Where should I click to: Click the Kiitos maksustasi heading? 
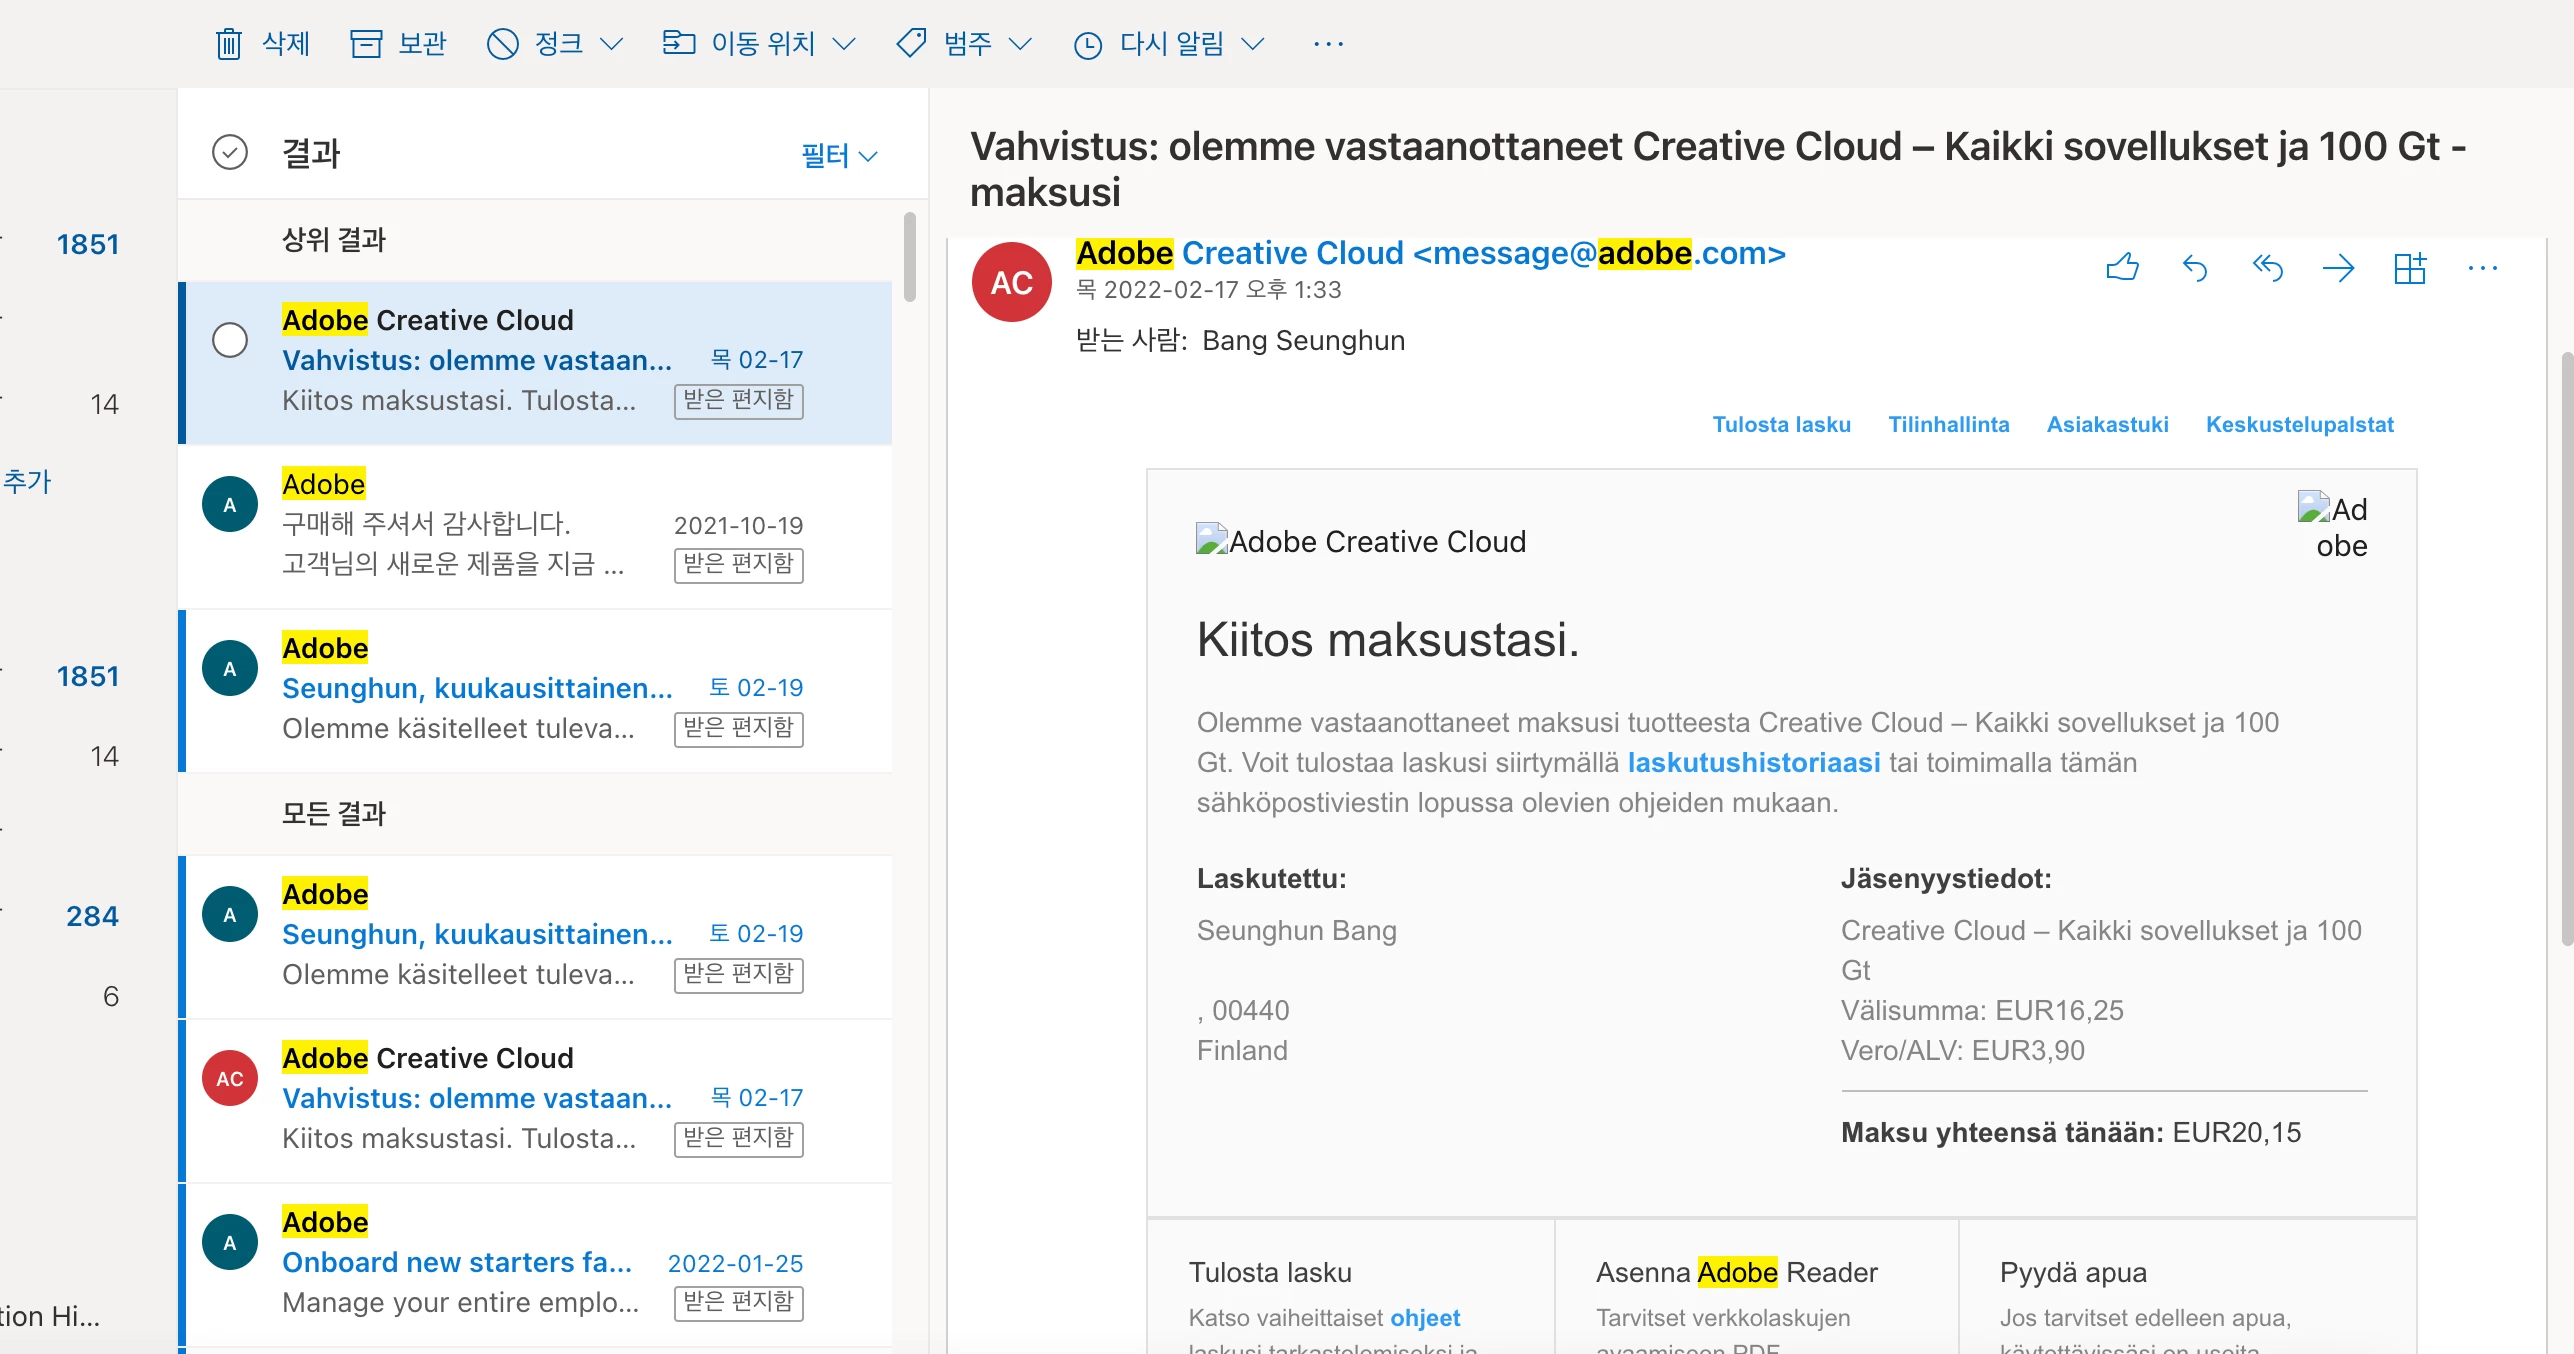1388,640
